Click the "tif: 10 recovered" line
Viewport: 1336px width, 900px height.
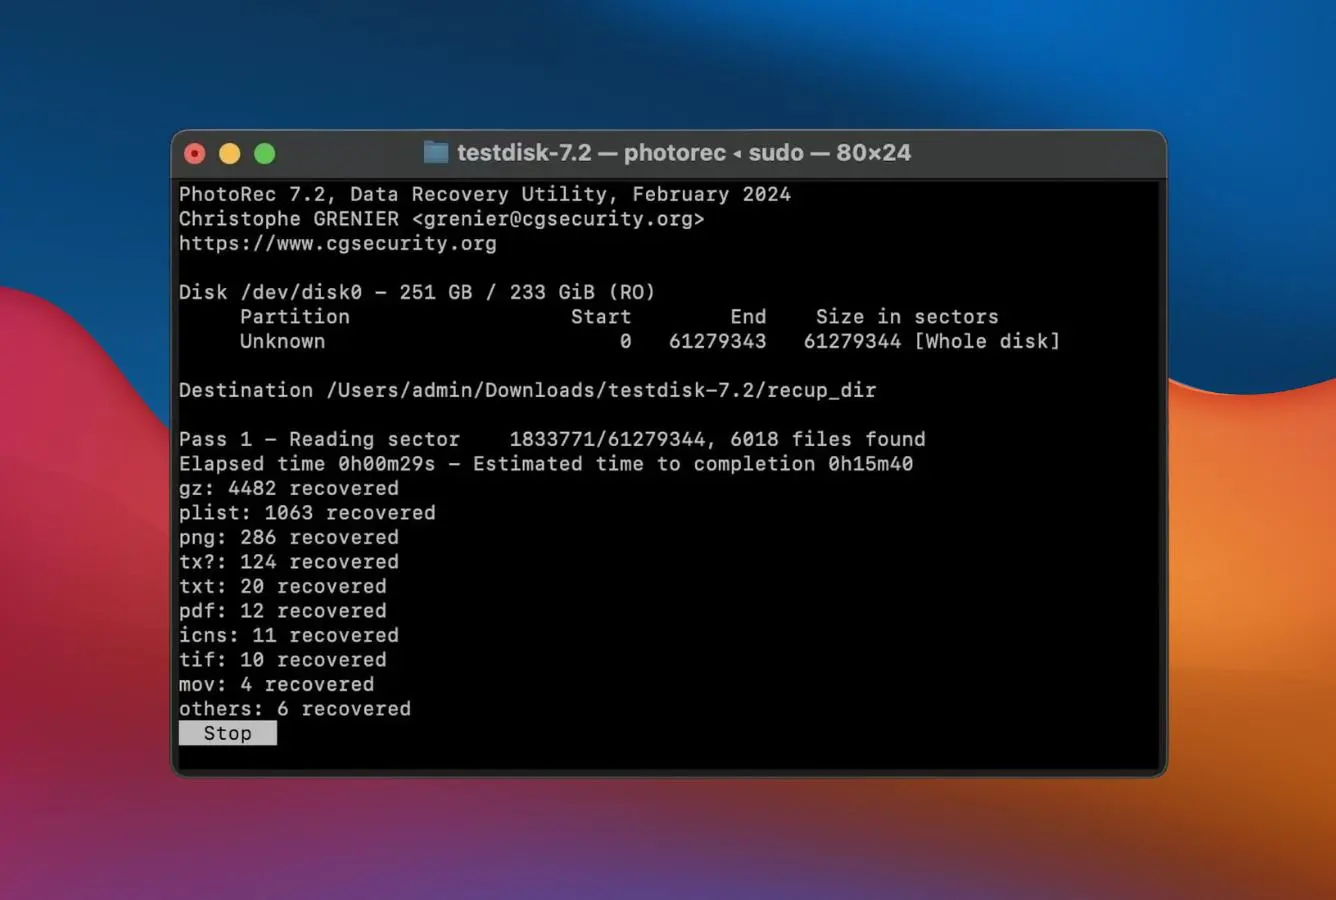283,660
